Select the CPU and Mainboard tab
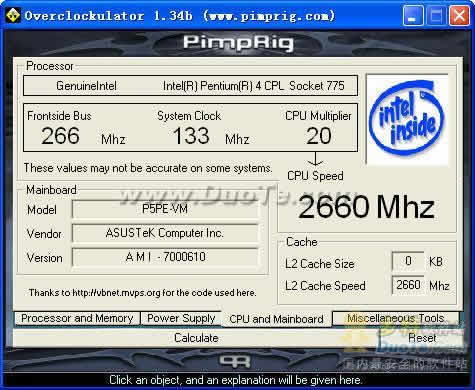 point(276,319)
